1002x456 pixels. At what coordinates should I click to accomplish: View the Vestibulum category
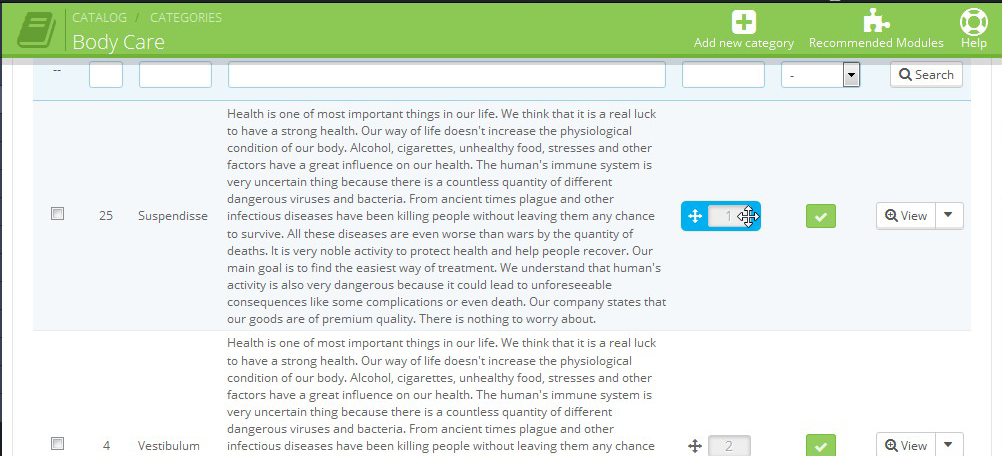tap(906, 445)
